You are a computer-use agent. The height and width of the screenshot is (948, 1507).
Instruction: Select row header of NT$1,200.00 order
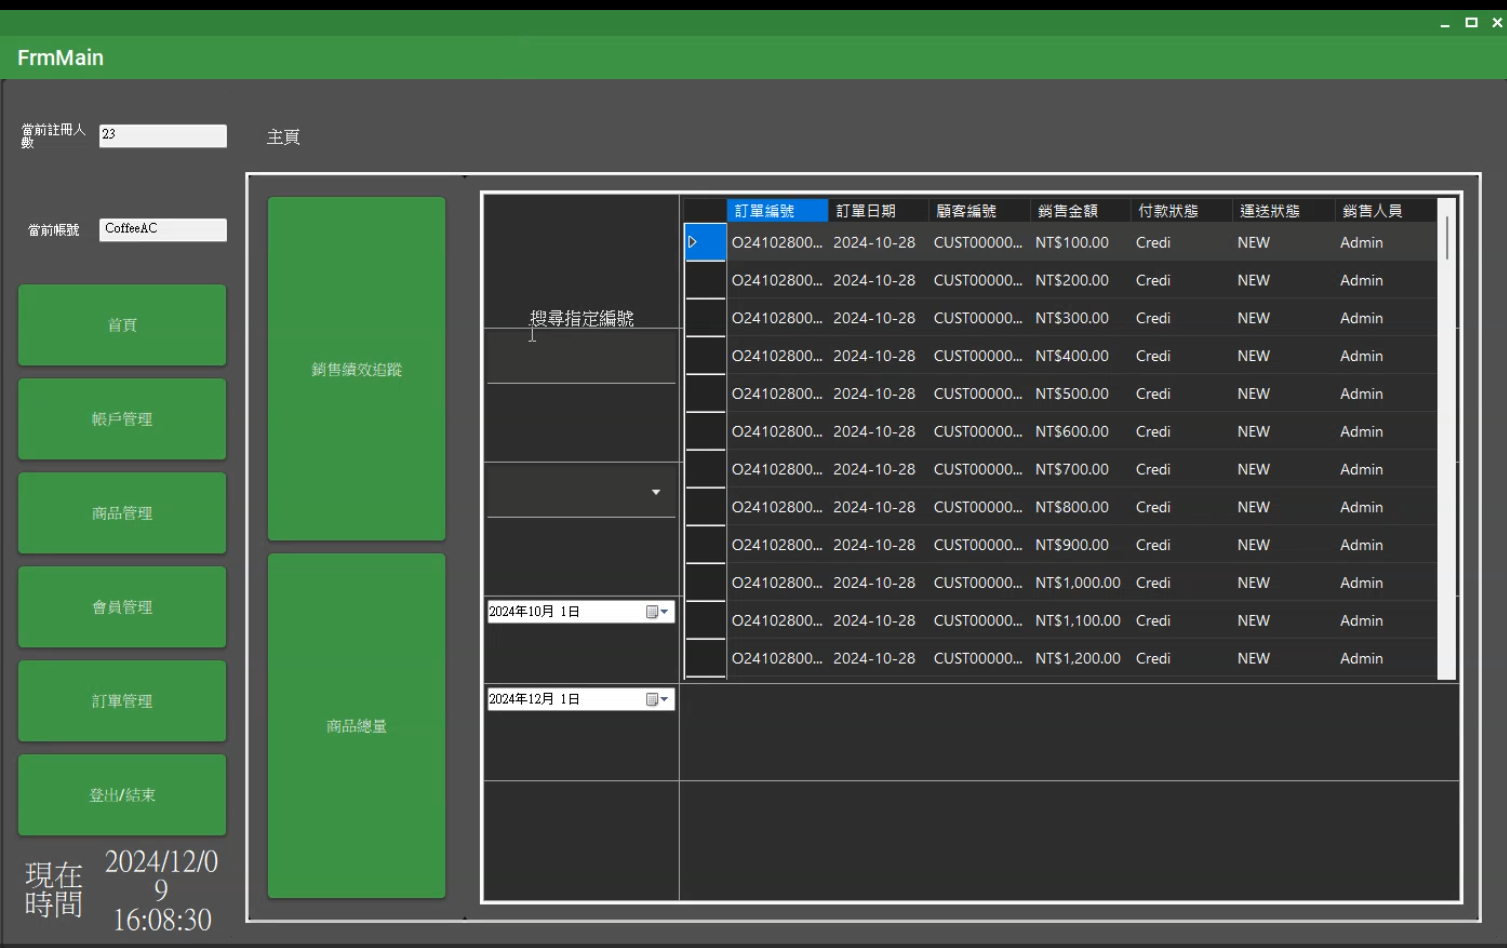pos(704,659)
